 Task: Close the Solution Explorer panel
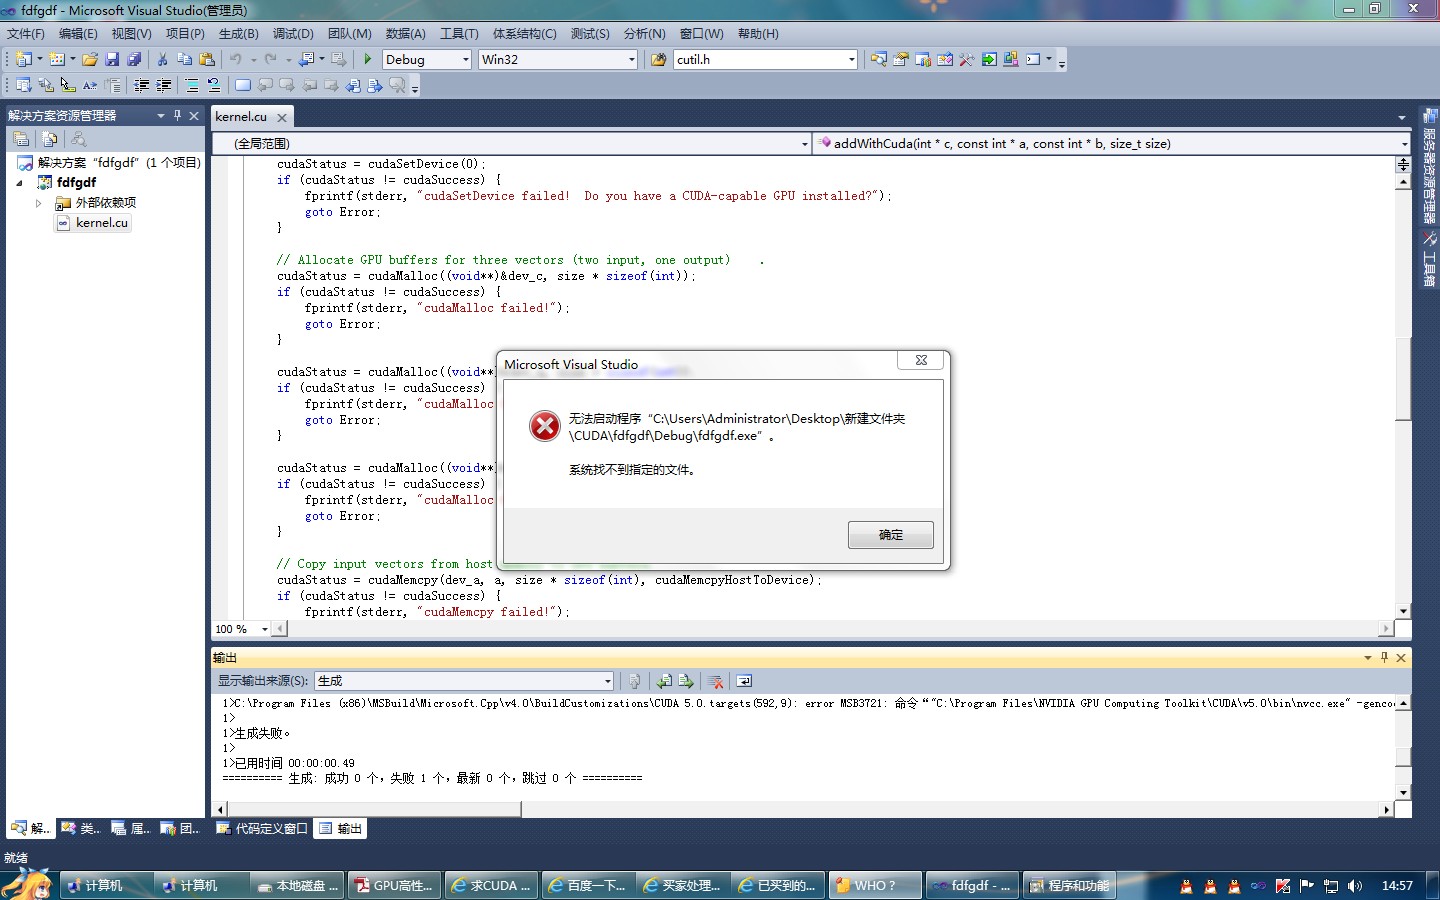(x=194, y=116)
